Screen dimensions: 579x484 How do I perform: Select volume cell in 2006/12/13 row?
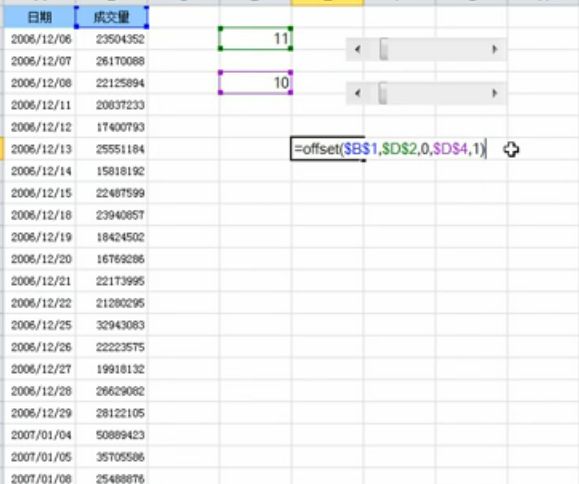point(112,149)
